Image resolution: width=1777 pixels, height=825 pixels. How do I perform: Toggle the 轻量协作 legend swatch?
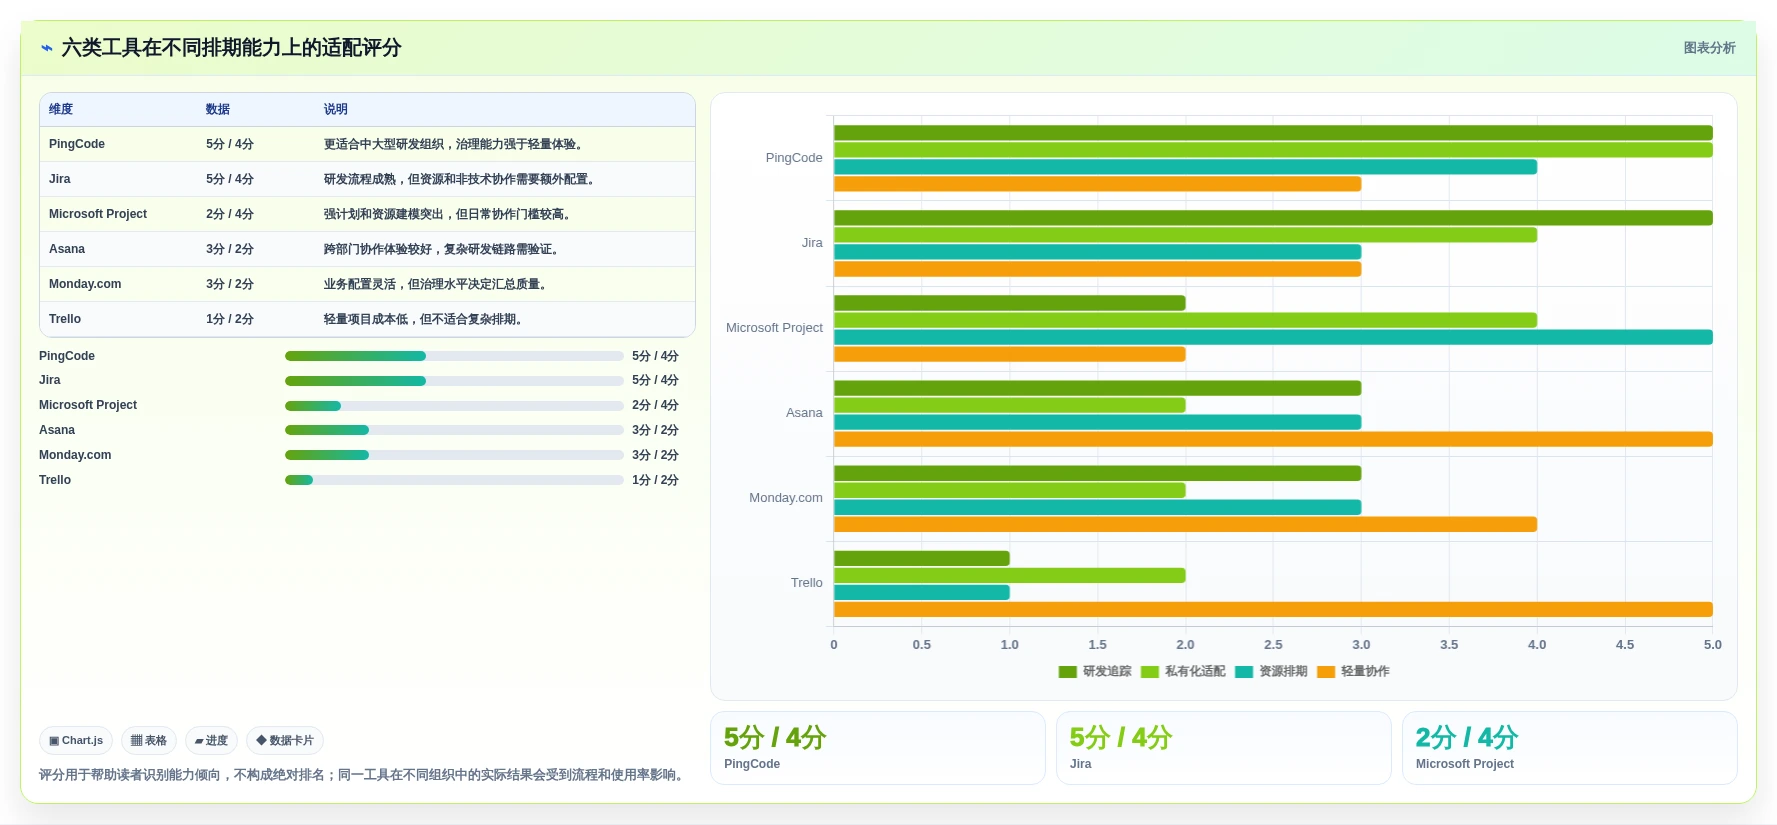pyautogui.click(x=1326, y=672)
